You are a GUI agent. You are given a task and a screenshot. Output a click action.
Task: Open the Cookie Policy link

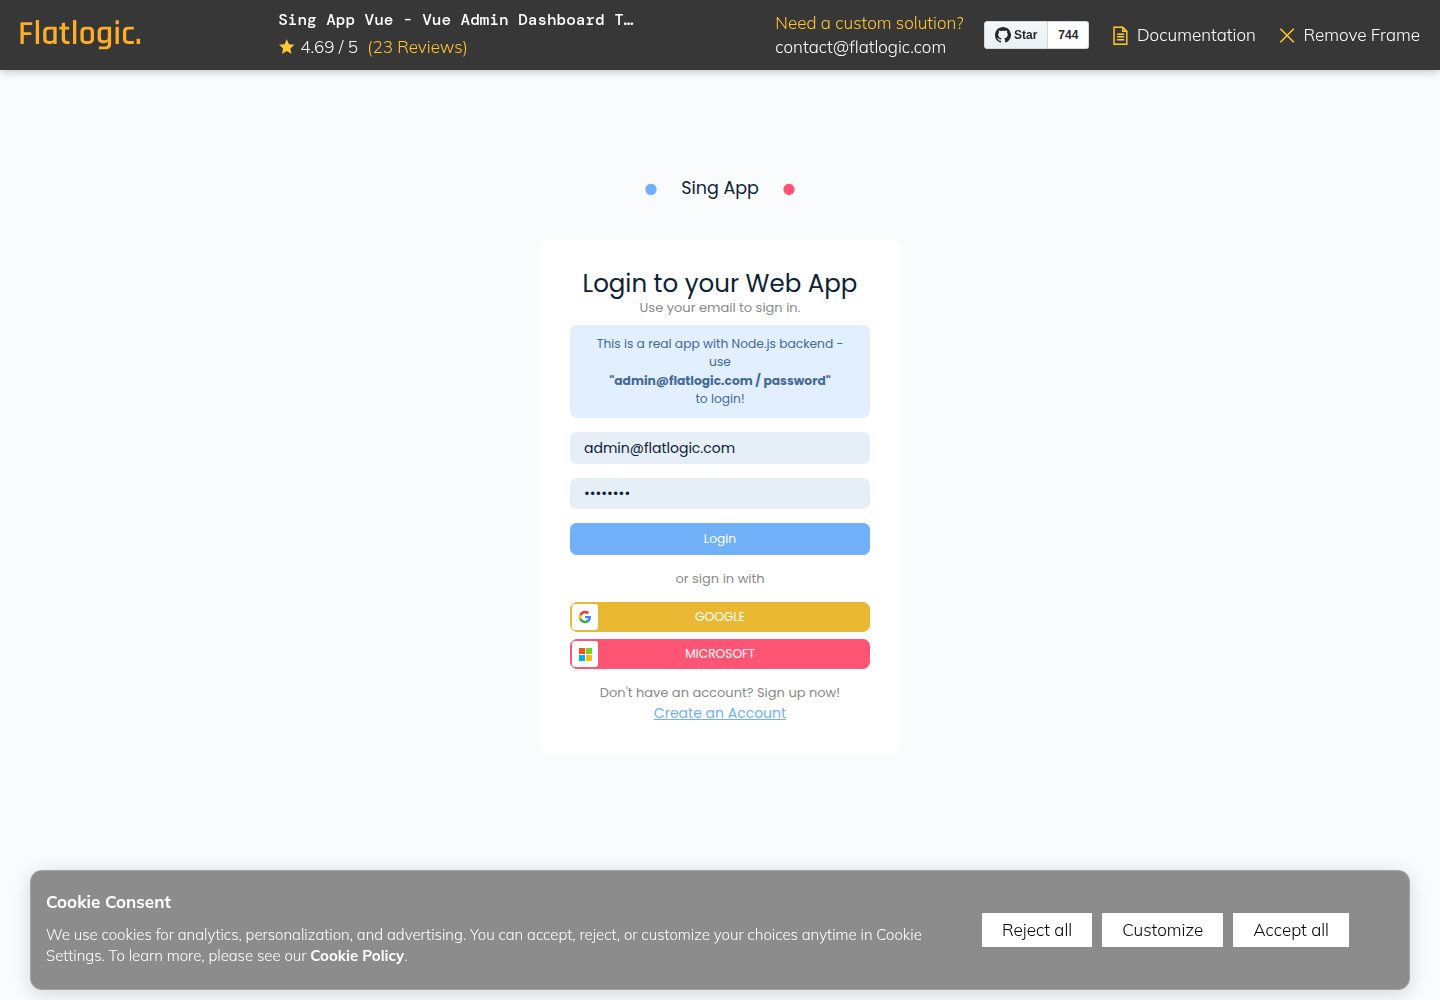click(357, 956)
